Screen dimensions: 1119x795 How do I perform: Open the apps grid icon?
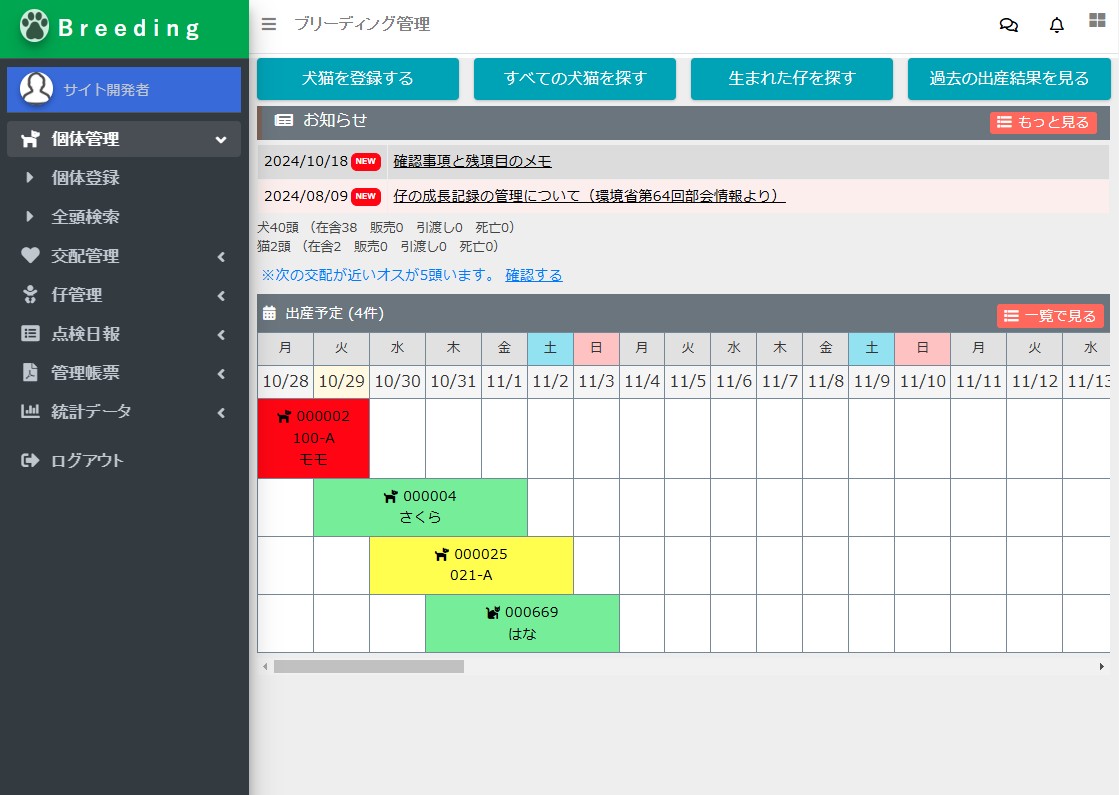(1097, 21)
